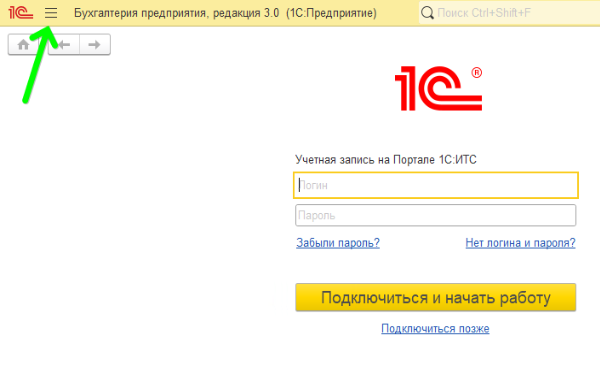Click the Учетная запись на Портале 1С:ИТС label
The height and width of the screenshot is (378, 601).
pos(386,159)
